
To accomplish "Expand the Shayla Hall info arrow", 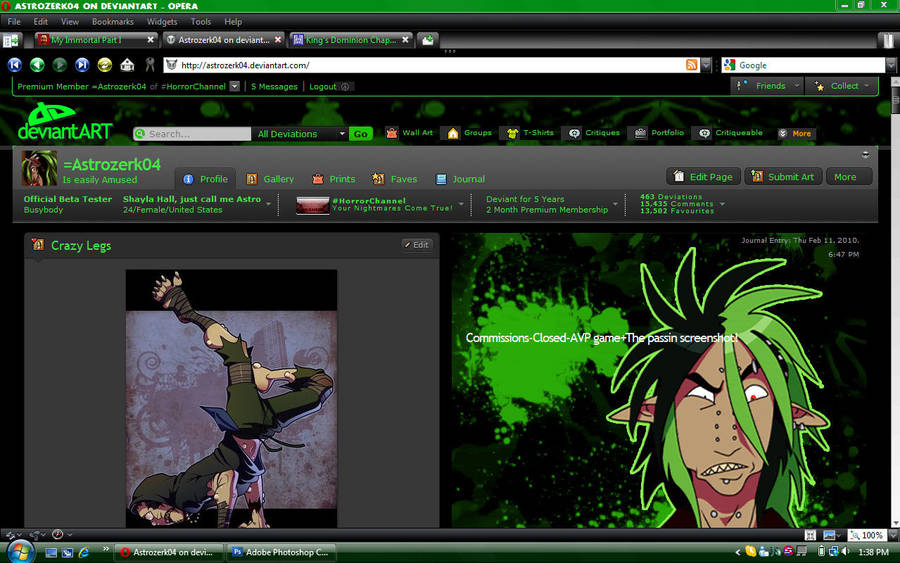I will pyautogui.click(x=269, y=204).
